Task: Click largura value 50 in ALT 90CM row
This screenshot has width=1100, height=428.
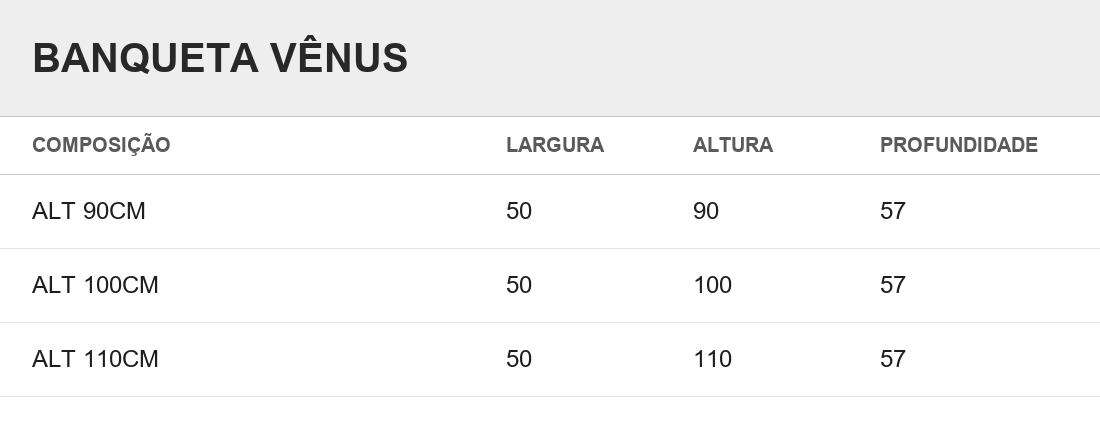Action: point(519,210)
